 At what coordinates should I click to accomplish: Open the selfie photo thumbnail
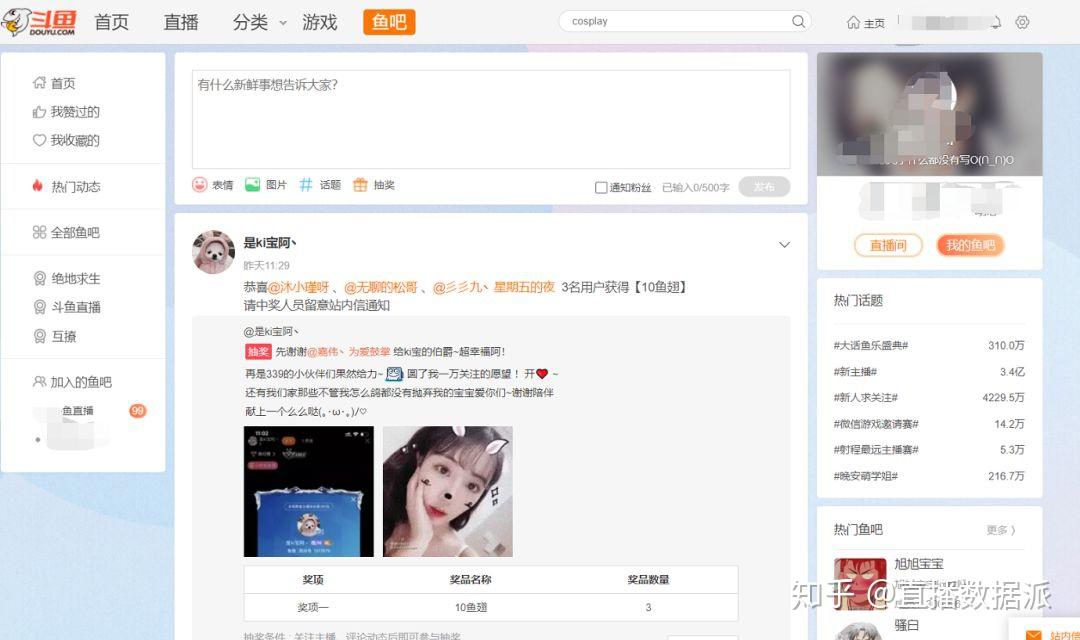pos(448,491)
